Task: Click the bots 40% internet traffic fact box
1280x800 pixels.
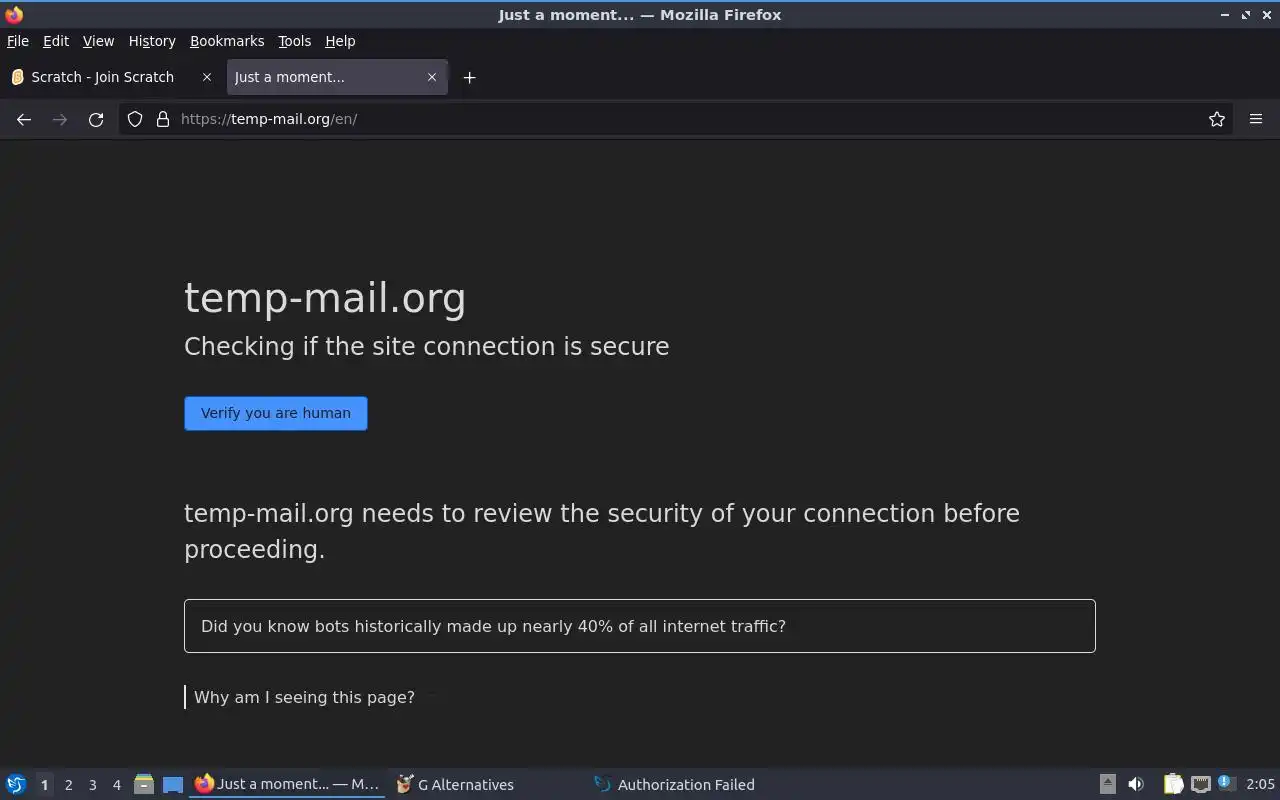Action: click(640, 626)
